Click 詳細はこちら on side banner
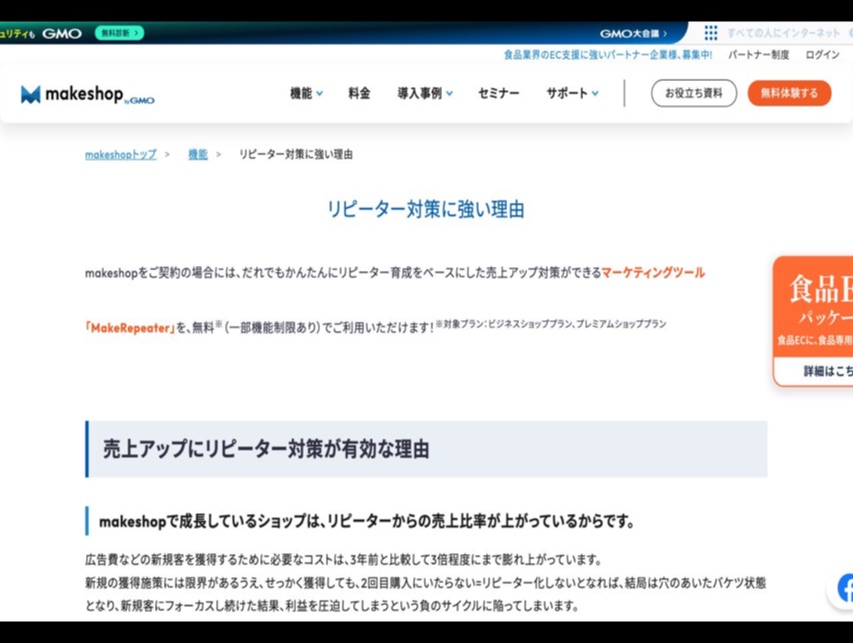853x643 pixels. tap(827, 371)
